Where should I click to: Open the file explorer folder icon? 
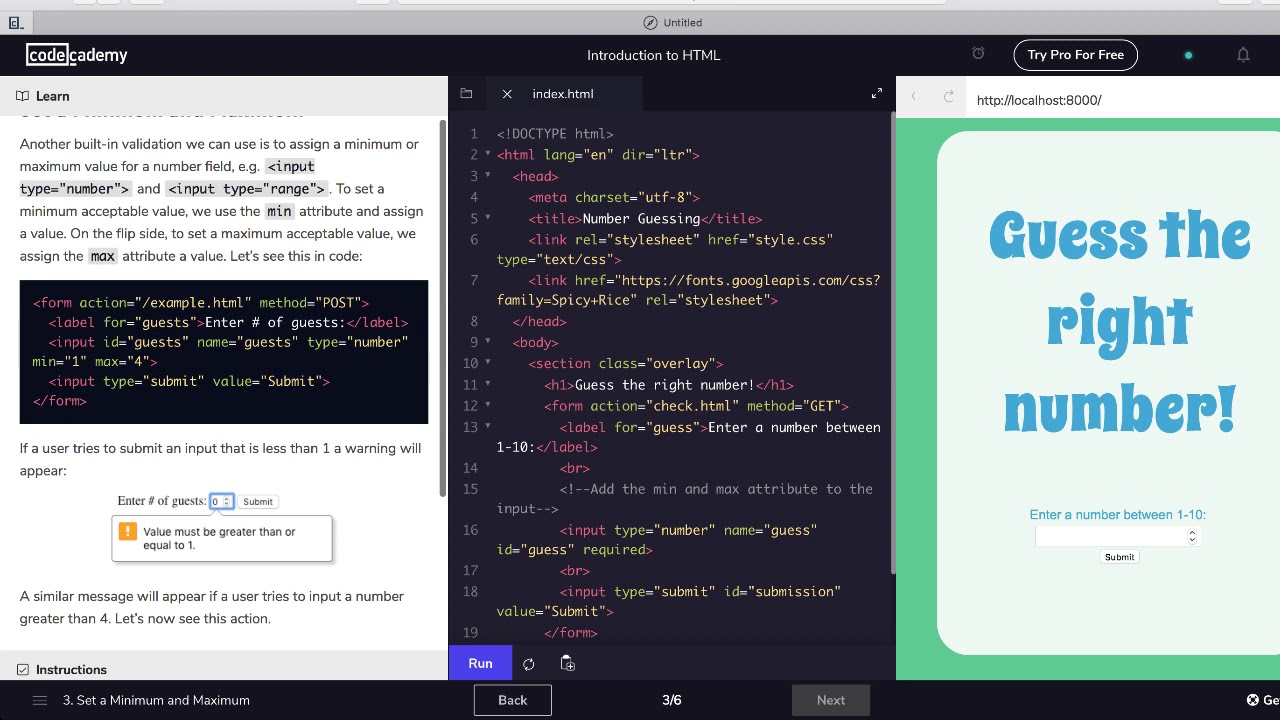pos(466,94)
